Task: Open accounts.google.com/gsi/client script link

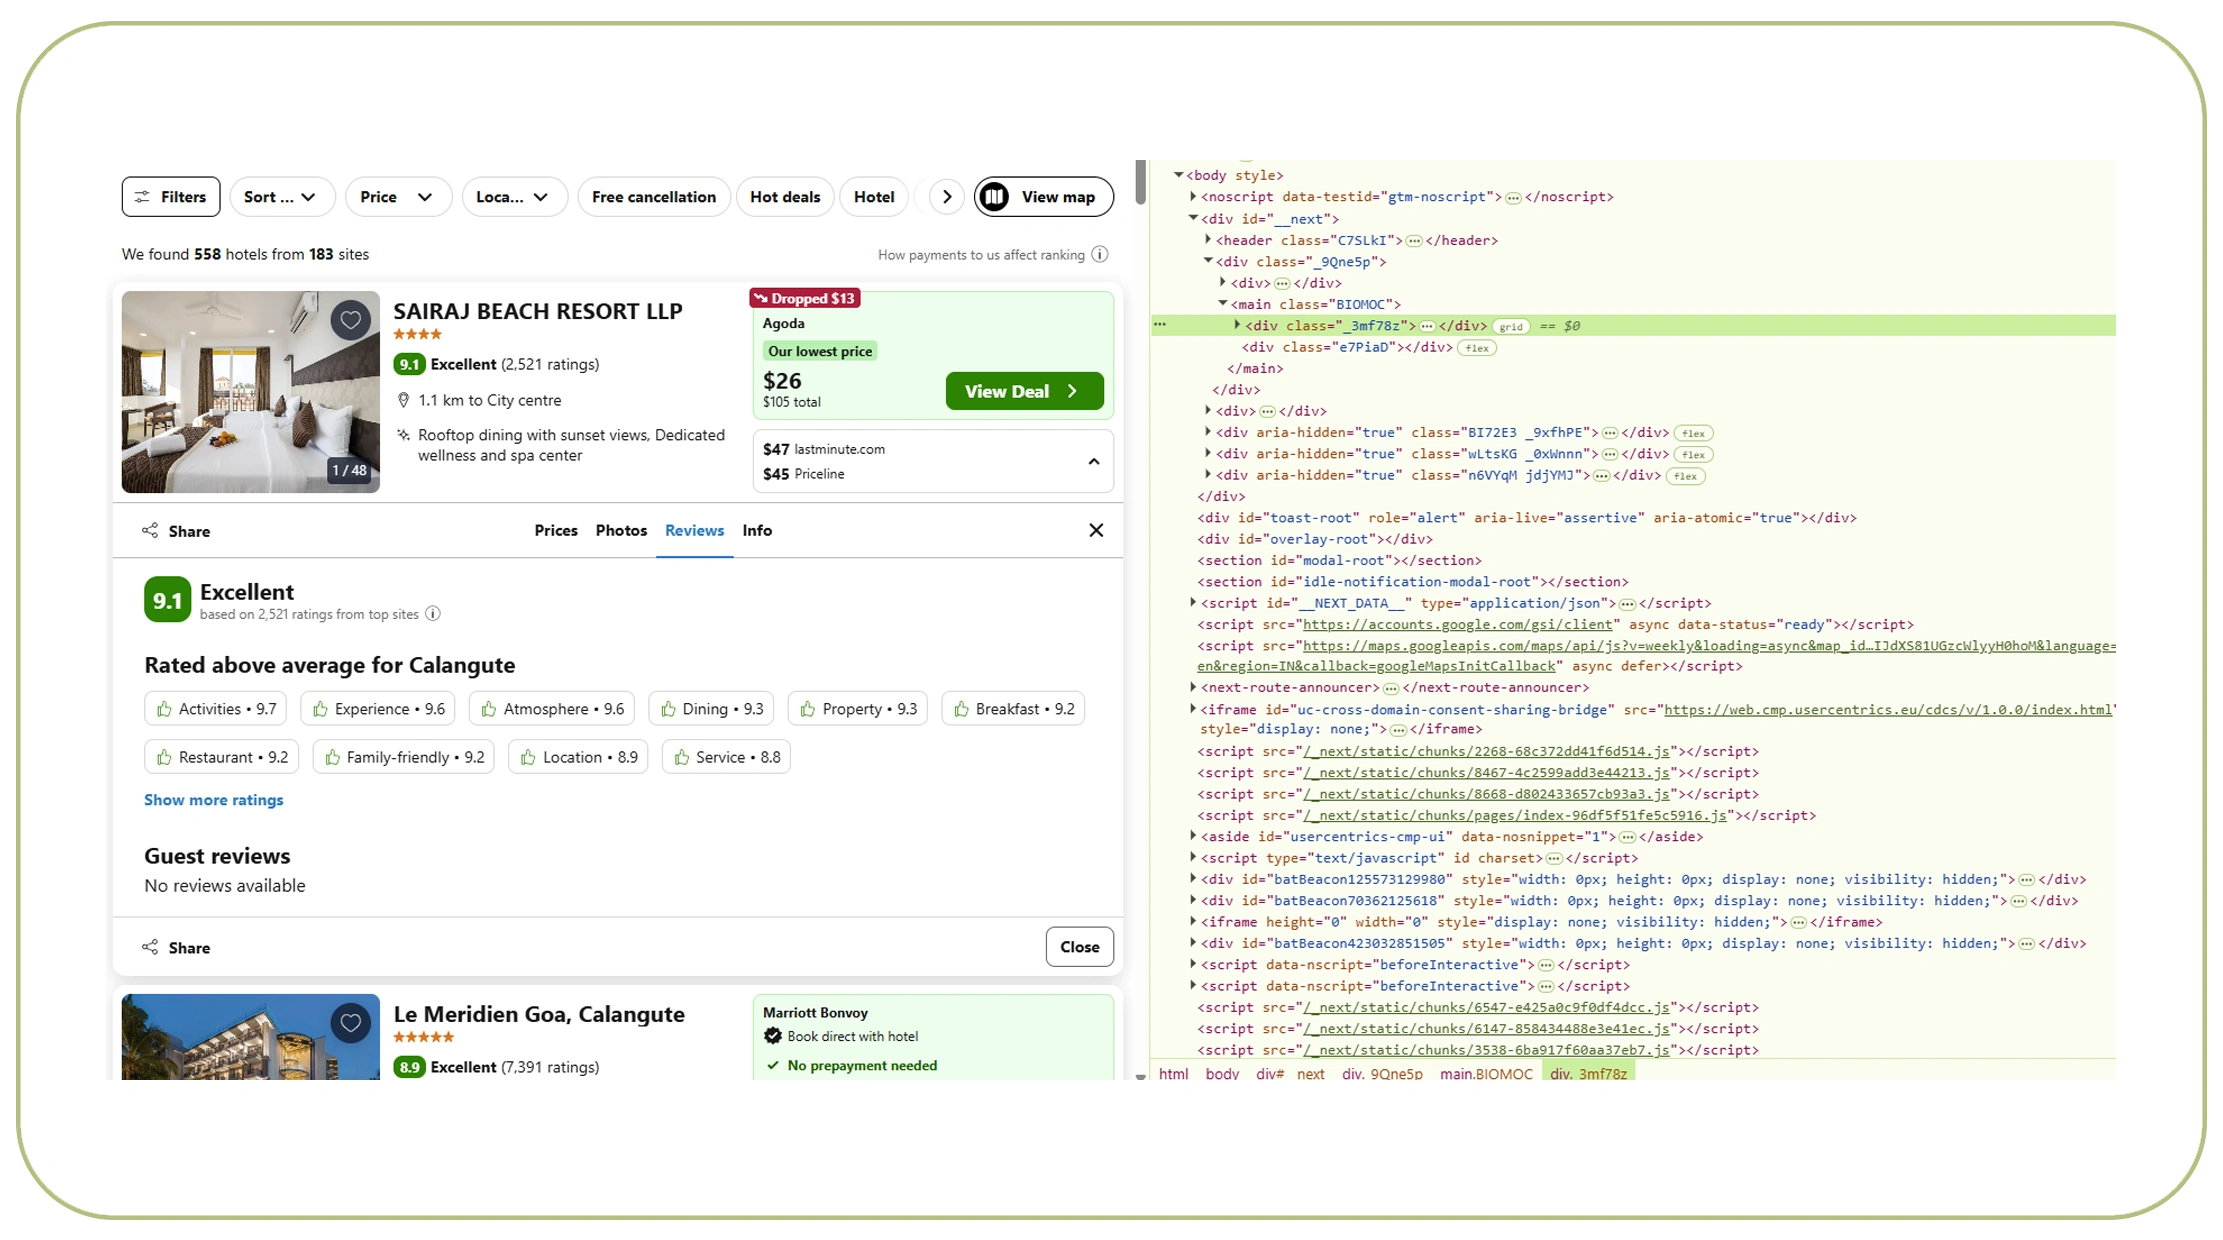Action: (x=1457, y=625)
